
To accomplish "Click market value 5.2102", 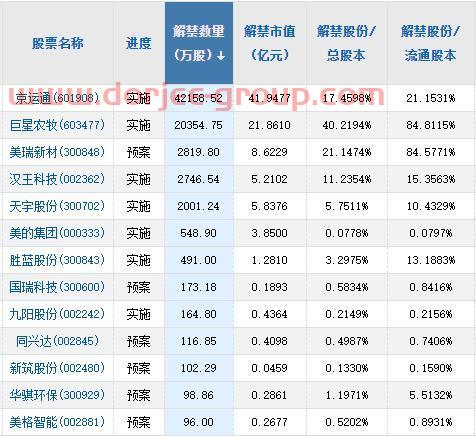I will 269,179.
